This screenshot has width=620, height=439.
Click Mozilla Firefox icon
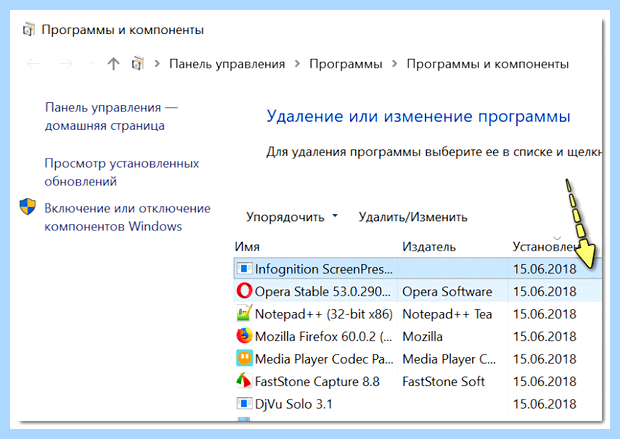pos(244,336)
